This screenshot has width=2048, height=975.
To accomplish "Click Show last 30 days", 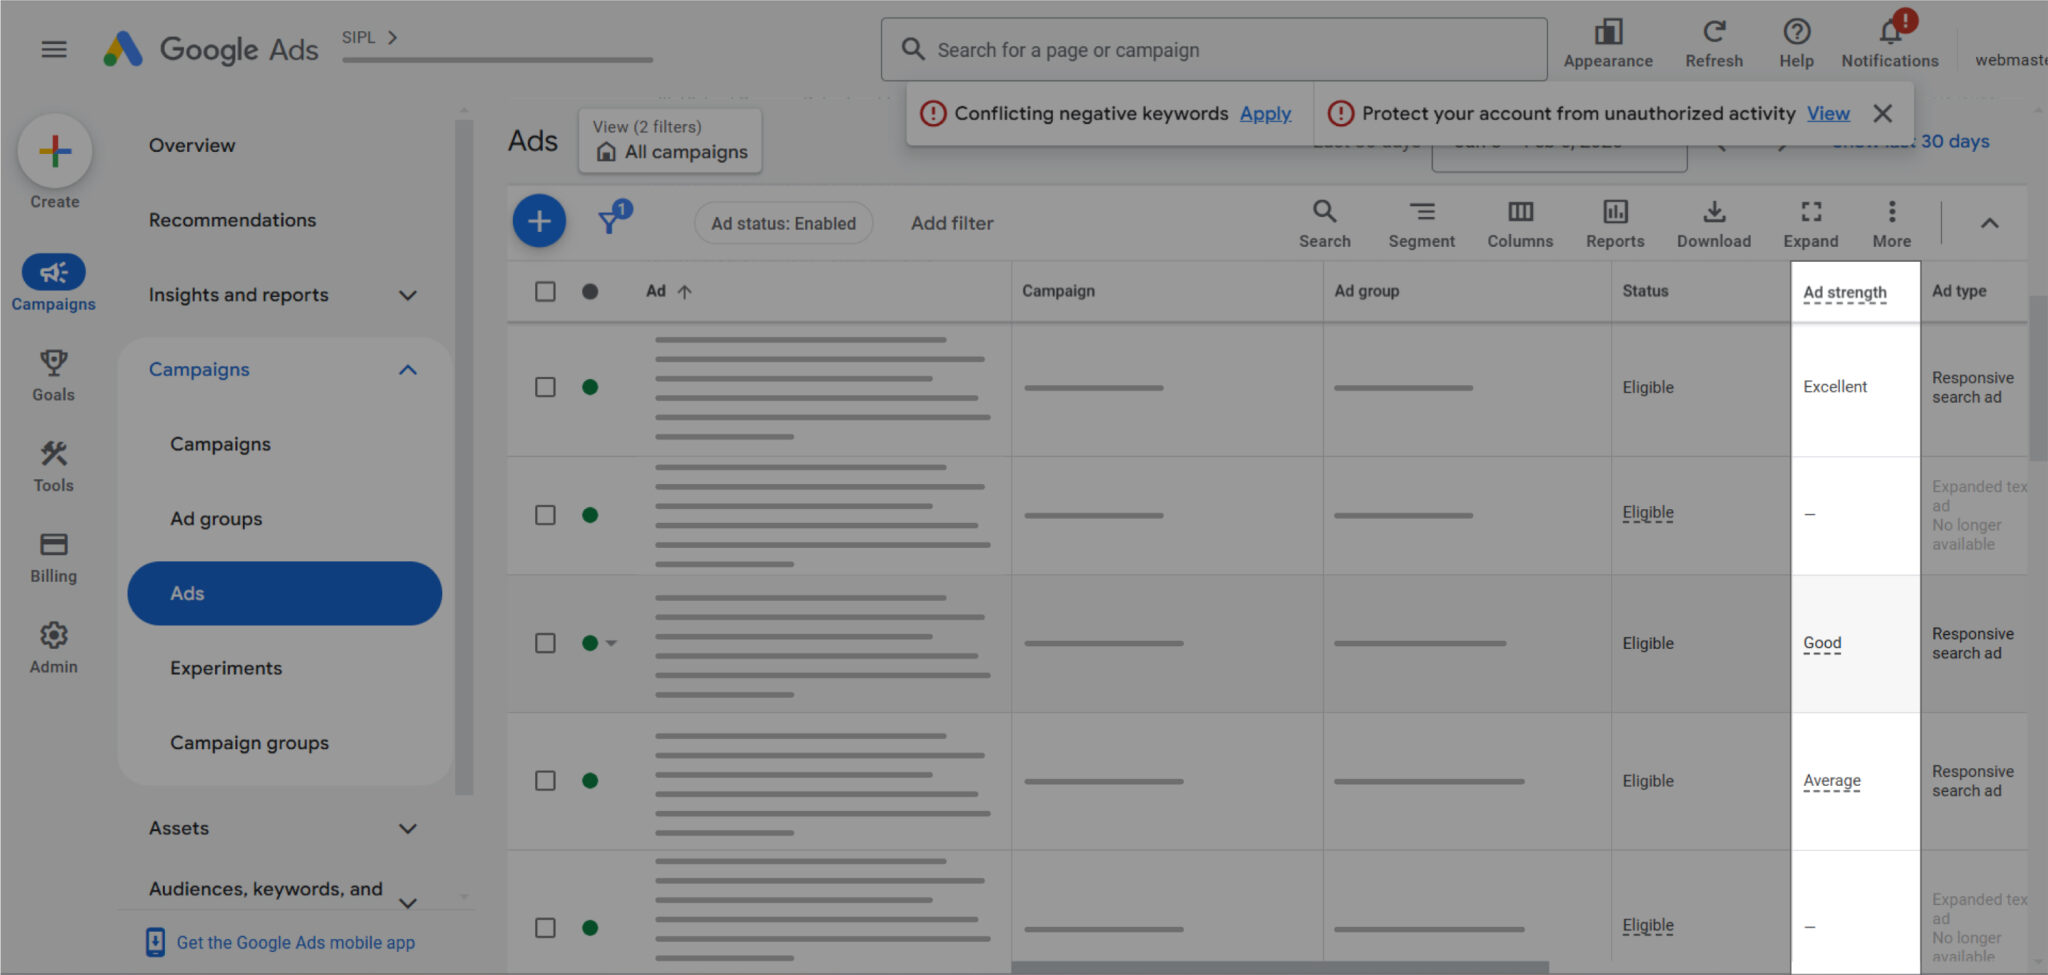I will point(1911,142).
